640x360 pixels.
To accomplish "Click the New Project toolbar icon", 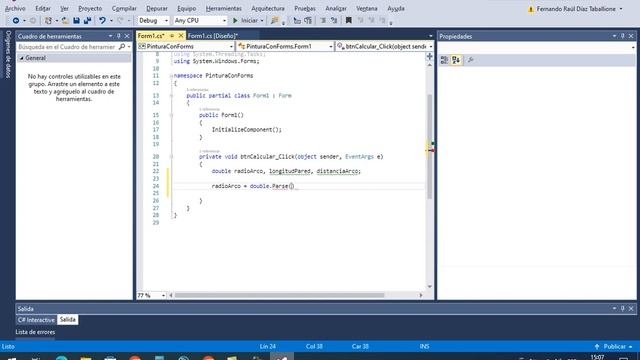I will pos(48,20).
